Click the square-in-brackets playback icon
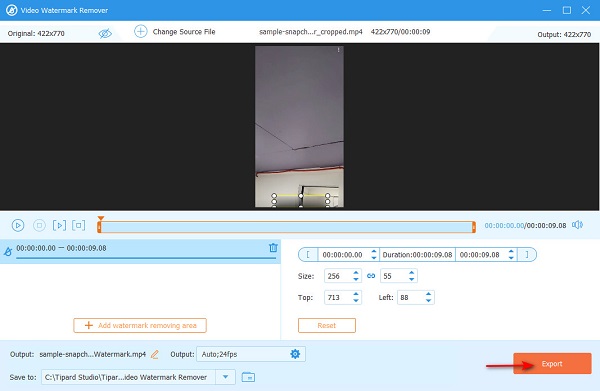This screenshot has width=600, height=391. click(x=78, y=225)
